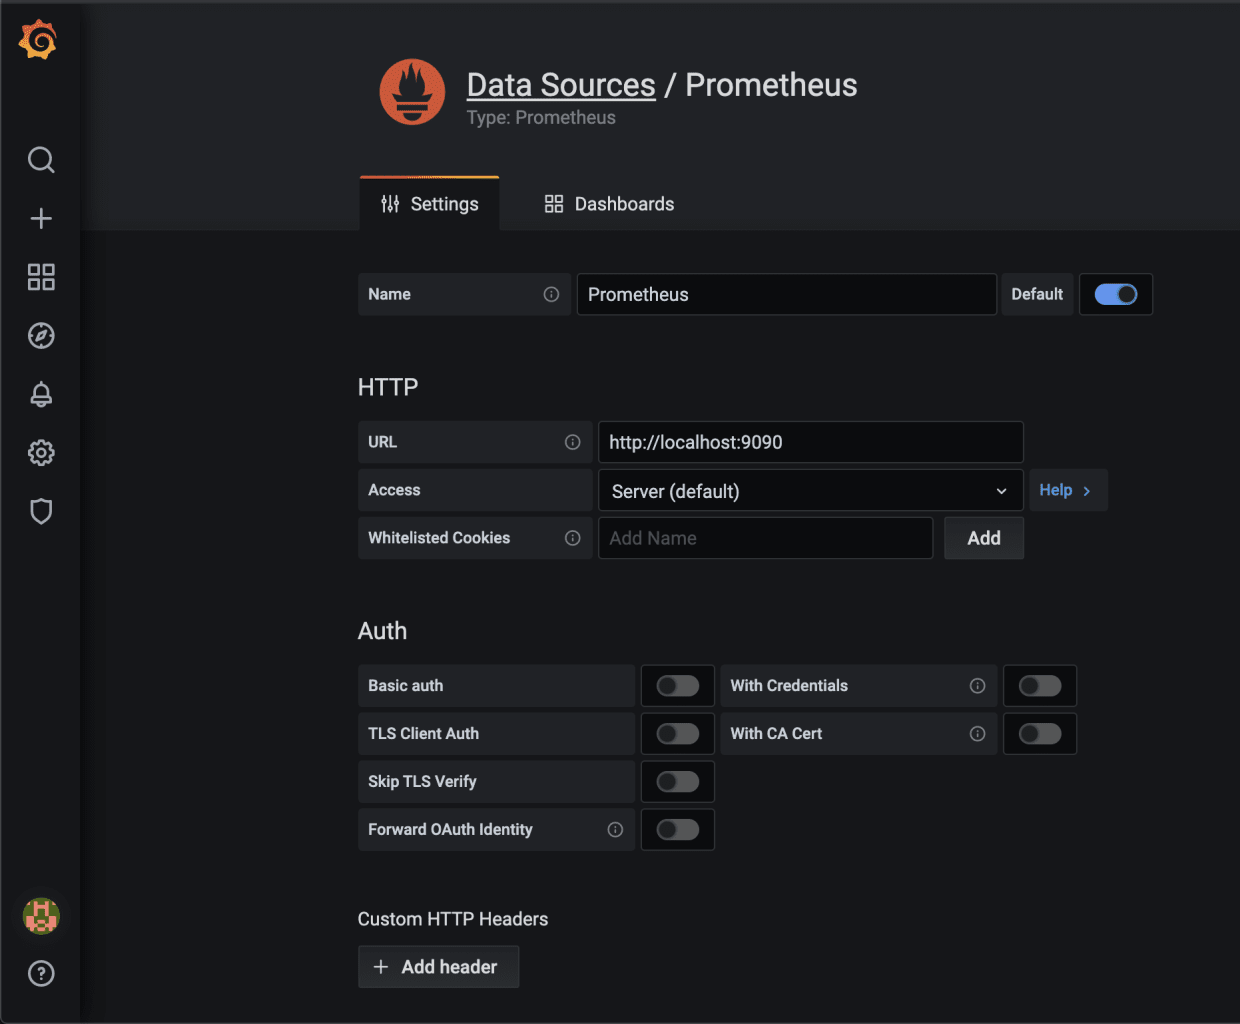1240x1024 pixels.
Task: Click the user avatar in sidebar
Action: point(41,916)
